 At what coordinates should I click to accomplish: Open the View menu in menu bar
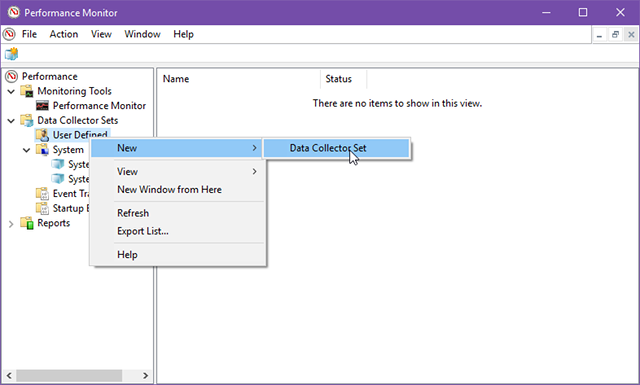point(101,34)
